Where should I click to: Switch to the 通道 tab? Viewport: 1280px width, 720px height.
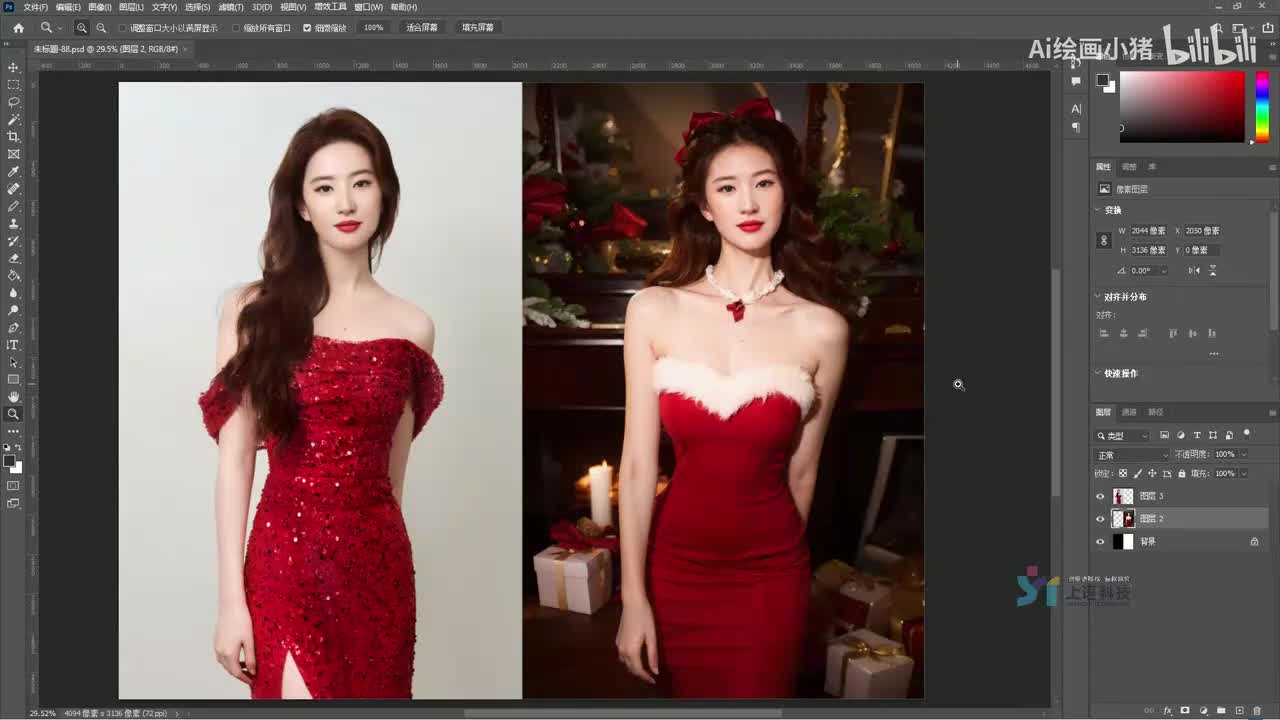tap(1129, 412)
